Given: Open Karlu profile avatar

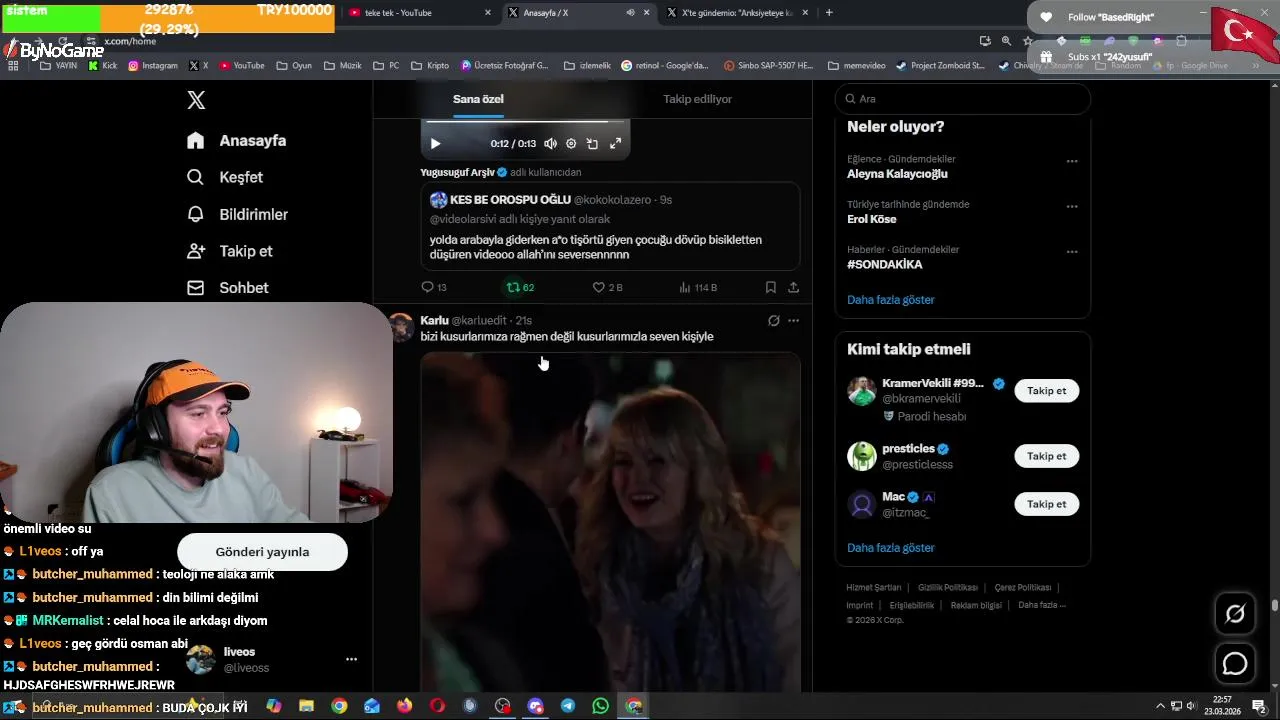Looking at the screenshot, I should 400,327.
